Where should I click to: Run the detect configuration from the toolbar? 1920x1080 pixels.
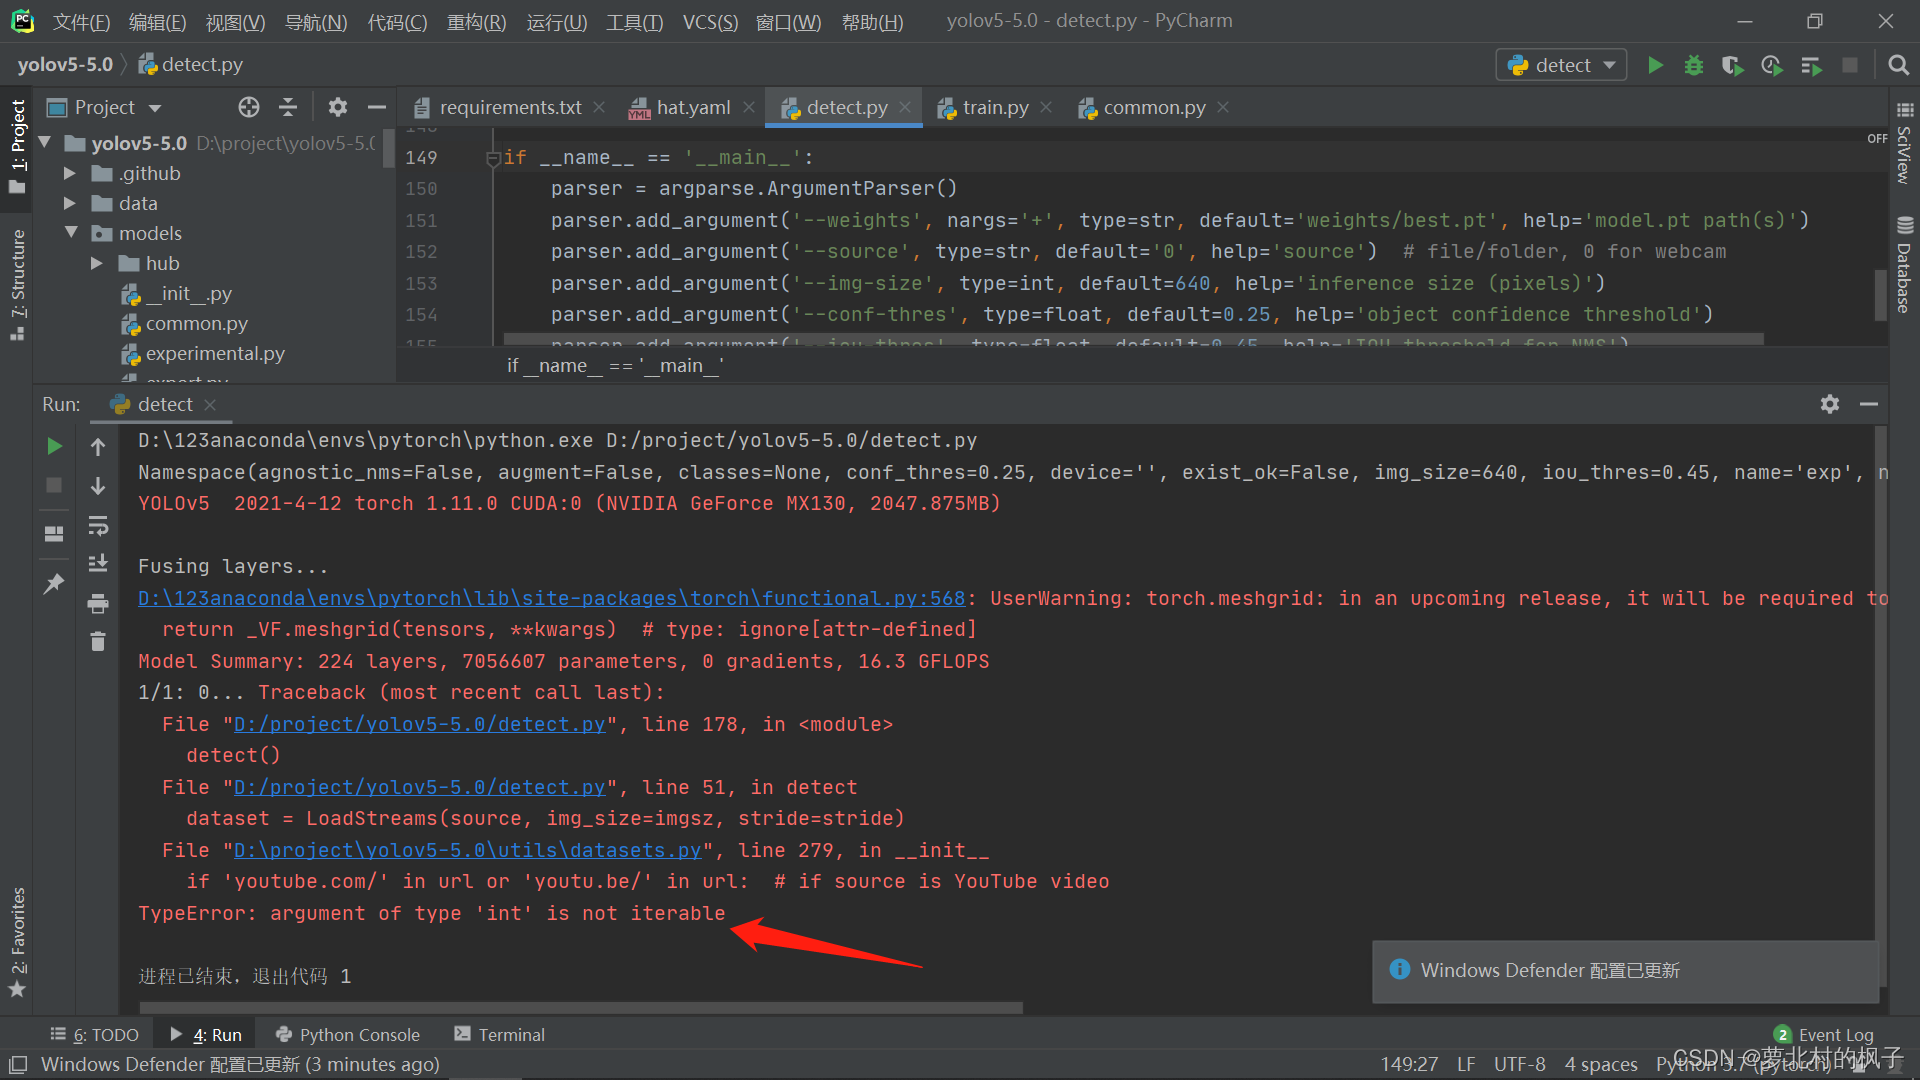click(1655, 65)
